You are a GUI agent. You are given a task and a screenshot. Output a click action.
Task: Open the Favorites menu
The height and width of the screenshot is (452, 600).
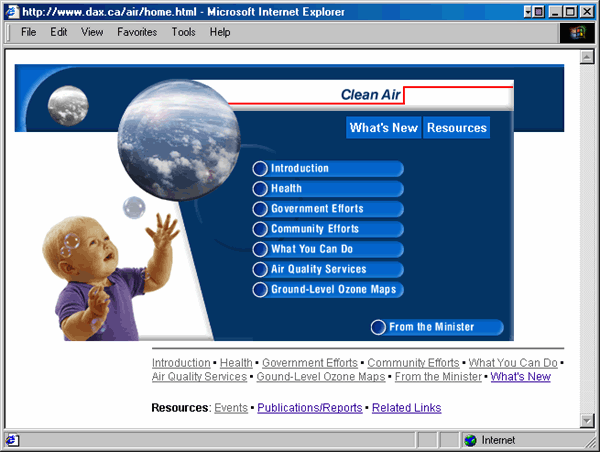click(137, 32)
